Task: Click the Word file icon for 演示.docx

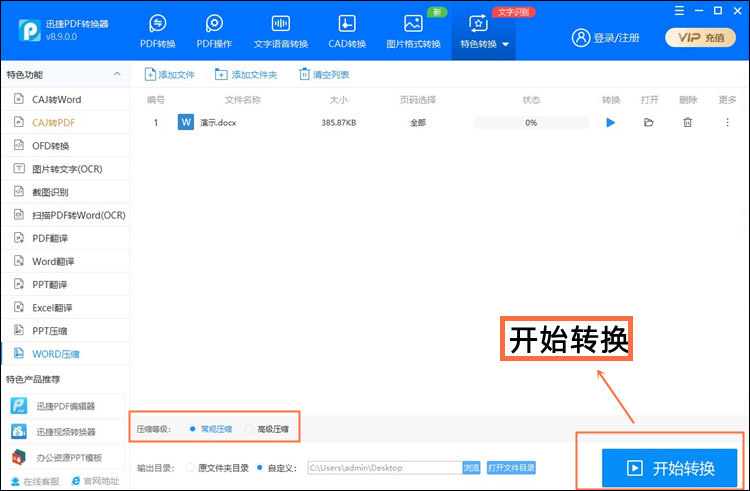Action: (186, 122)
